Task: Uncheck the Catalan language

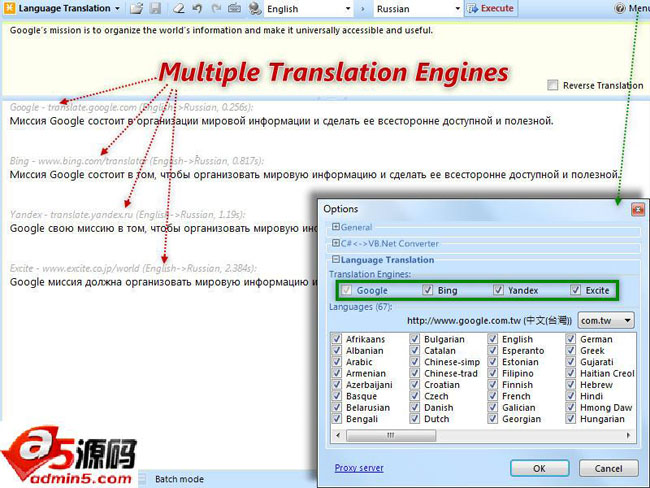Action: click(414, 350)
